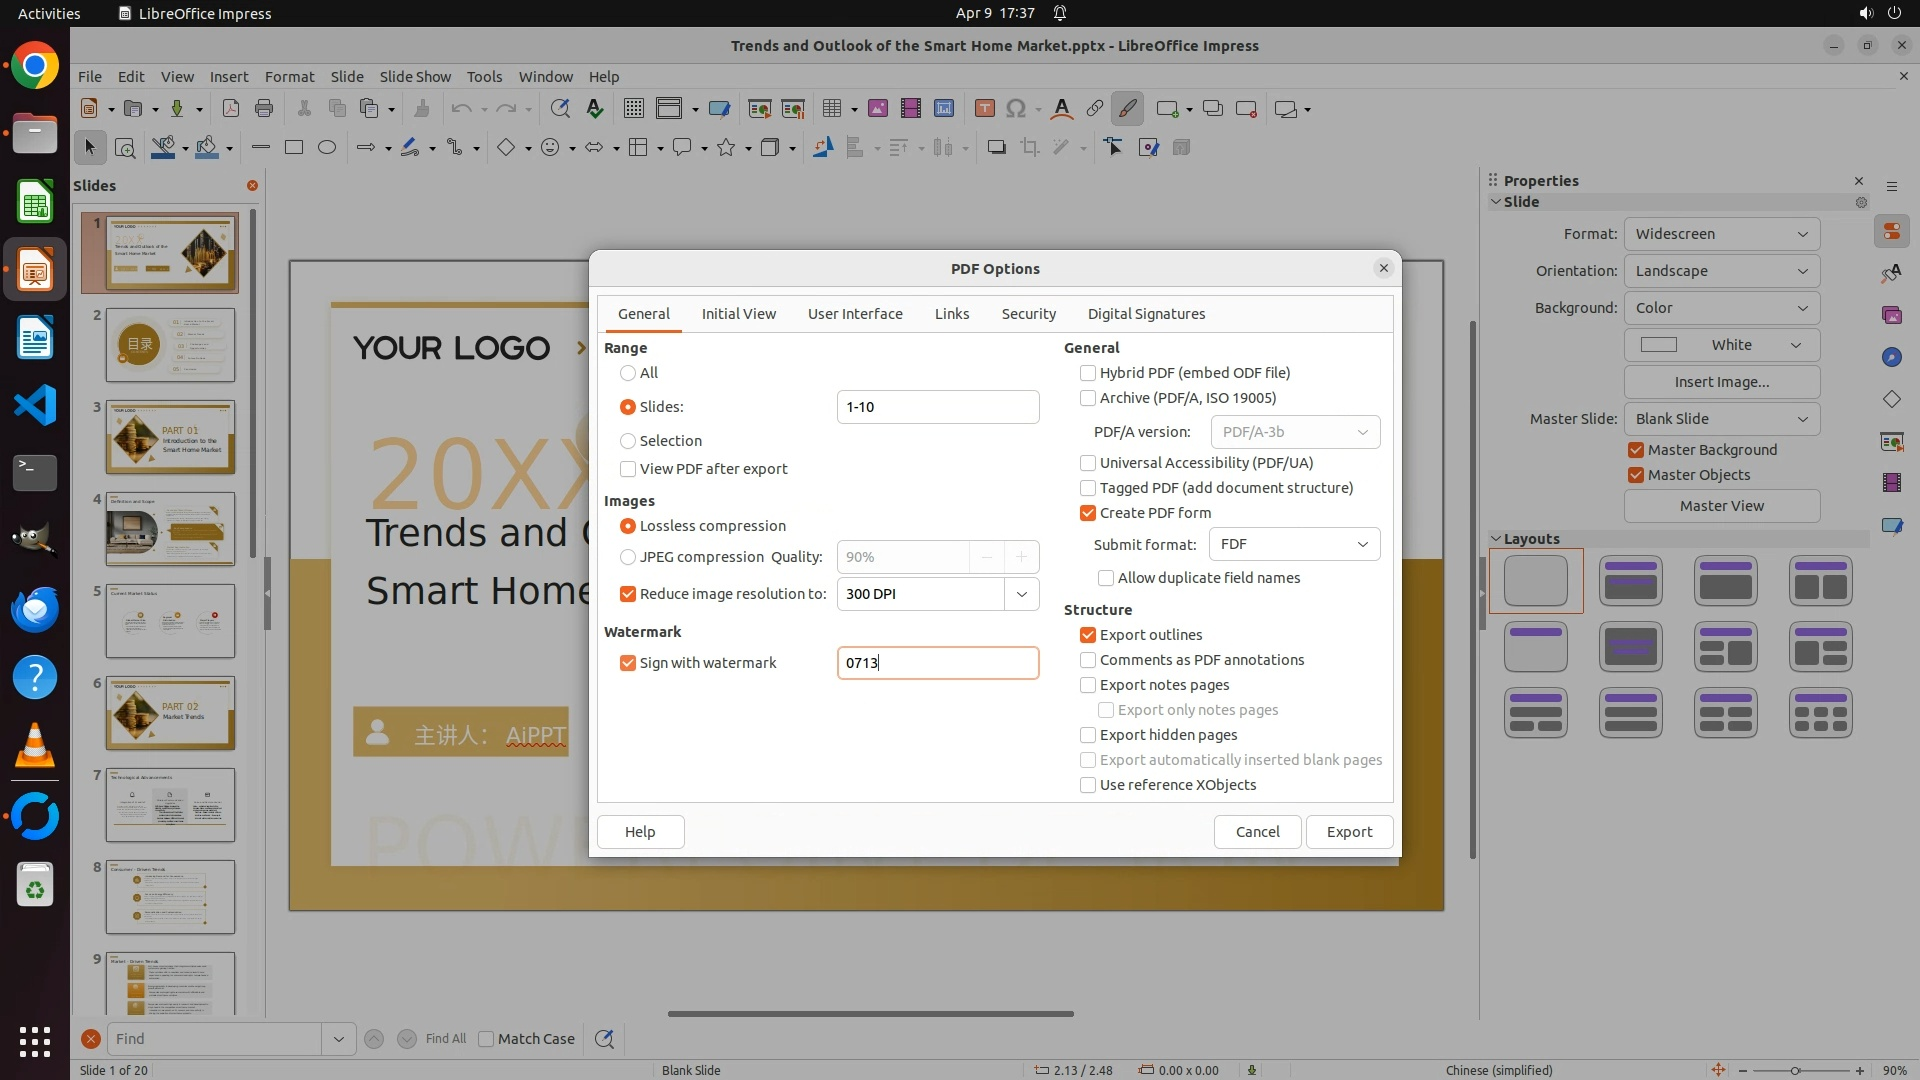Select the All range radio button
The image size is (1920, 1080).
pos(628,373)
